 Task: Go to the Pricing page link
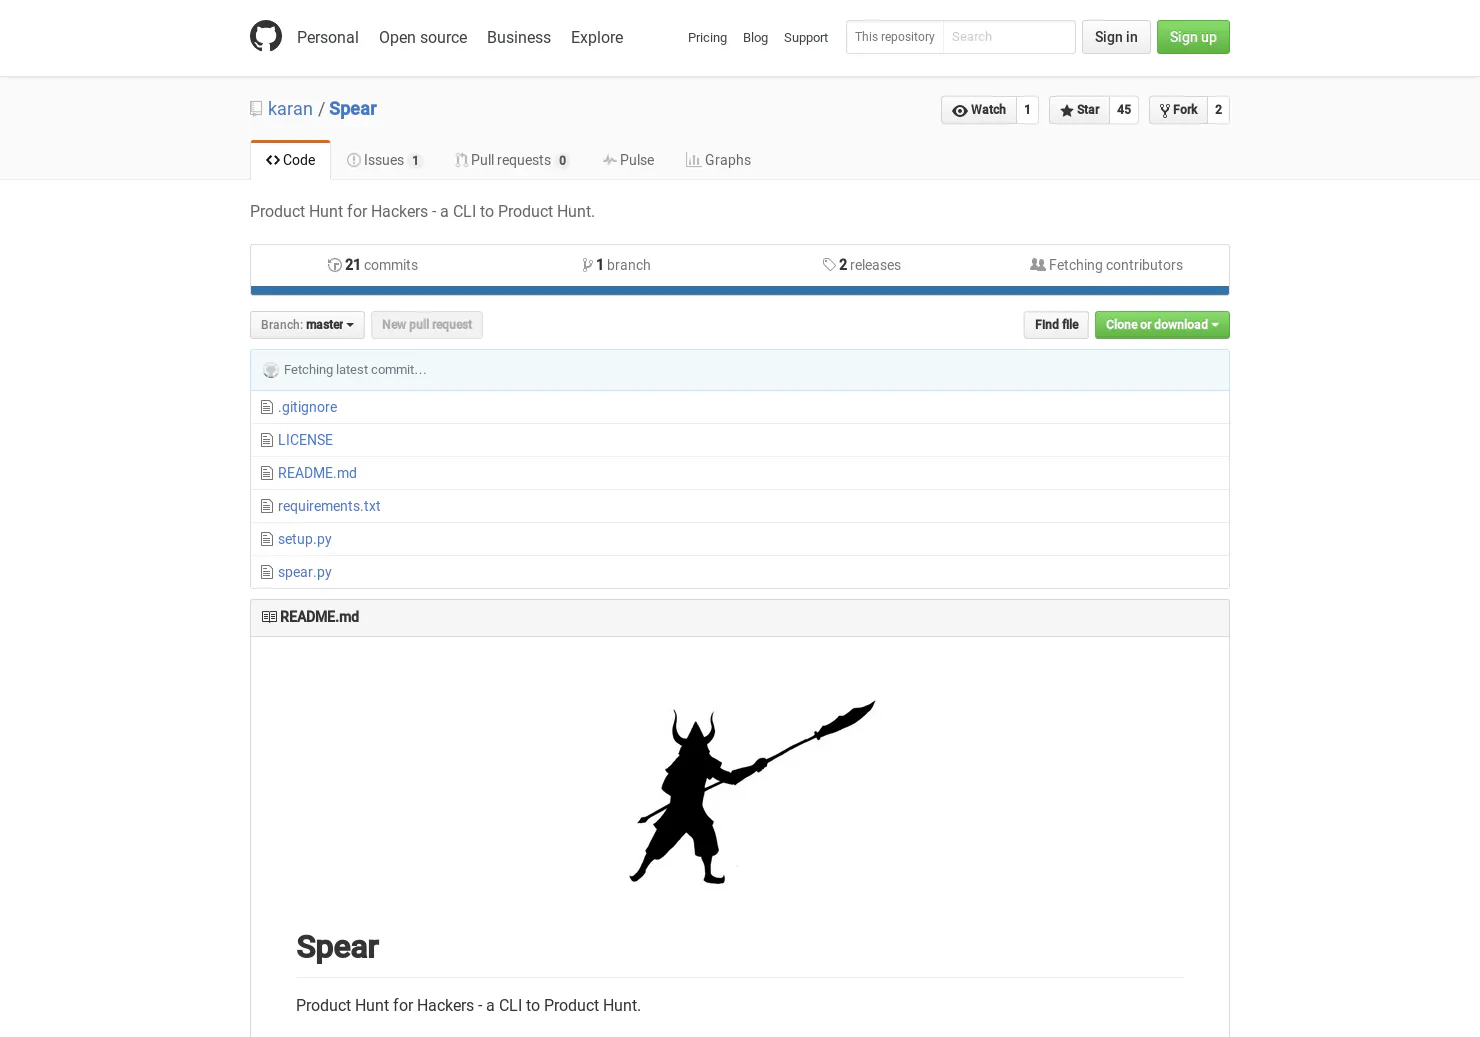click(708, 37)
